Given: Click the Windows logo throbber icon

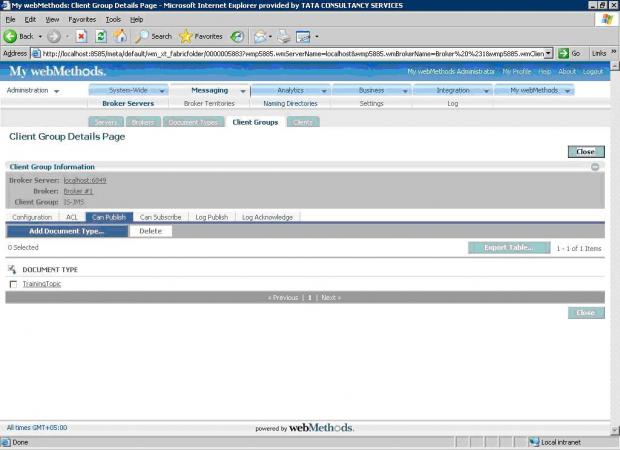Looking at the screenshot, I should coord(607,19).
